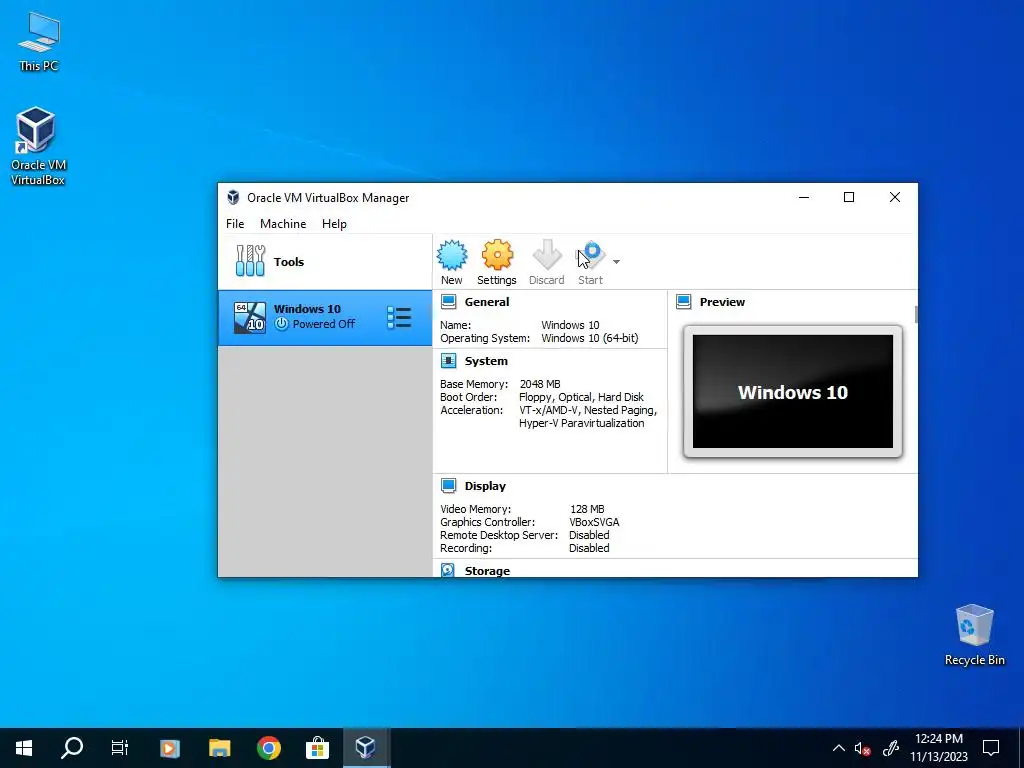Click the VirtualBox taskbar icon
Image resolution: width=1024 pixels, height=768 pixels.
click(366, 748)
